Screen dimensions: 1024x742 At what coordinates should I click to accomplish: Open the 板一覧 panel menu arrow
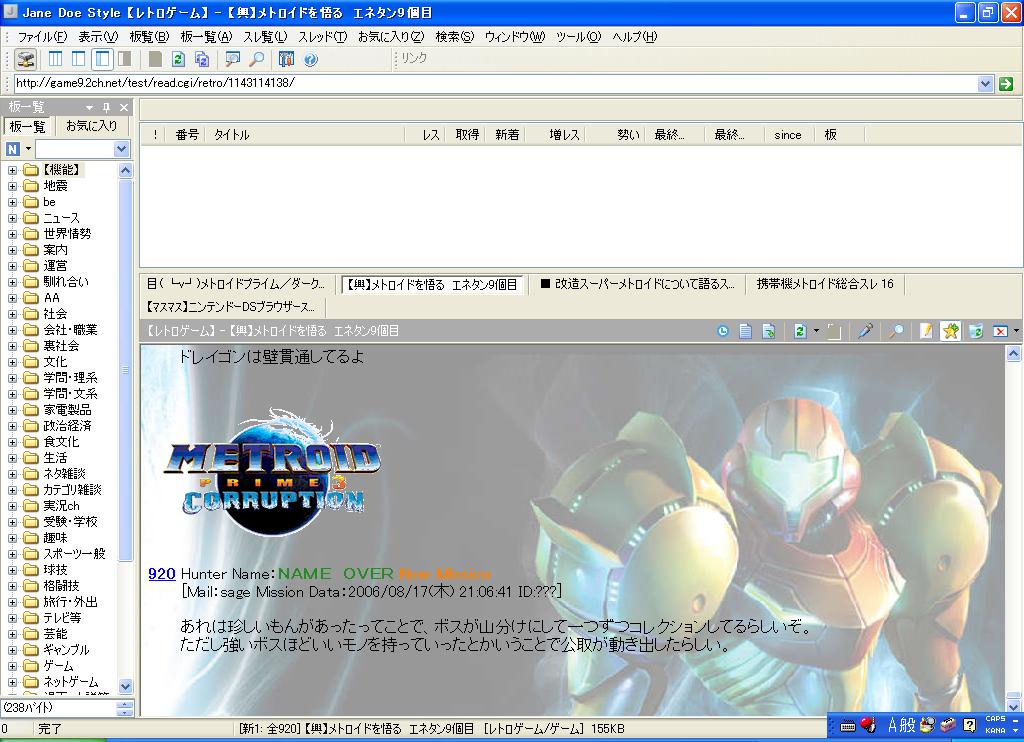pos(89,107)
